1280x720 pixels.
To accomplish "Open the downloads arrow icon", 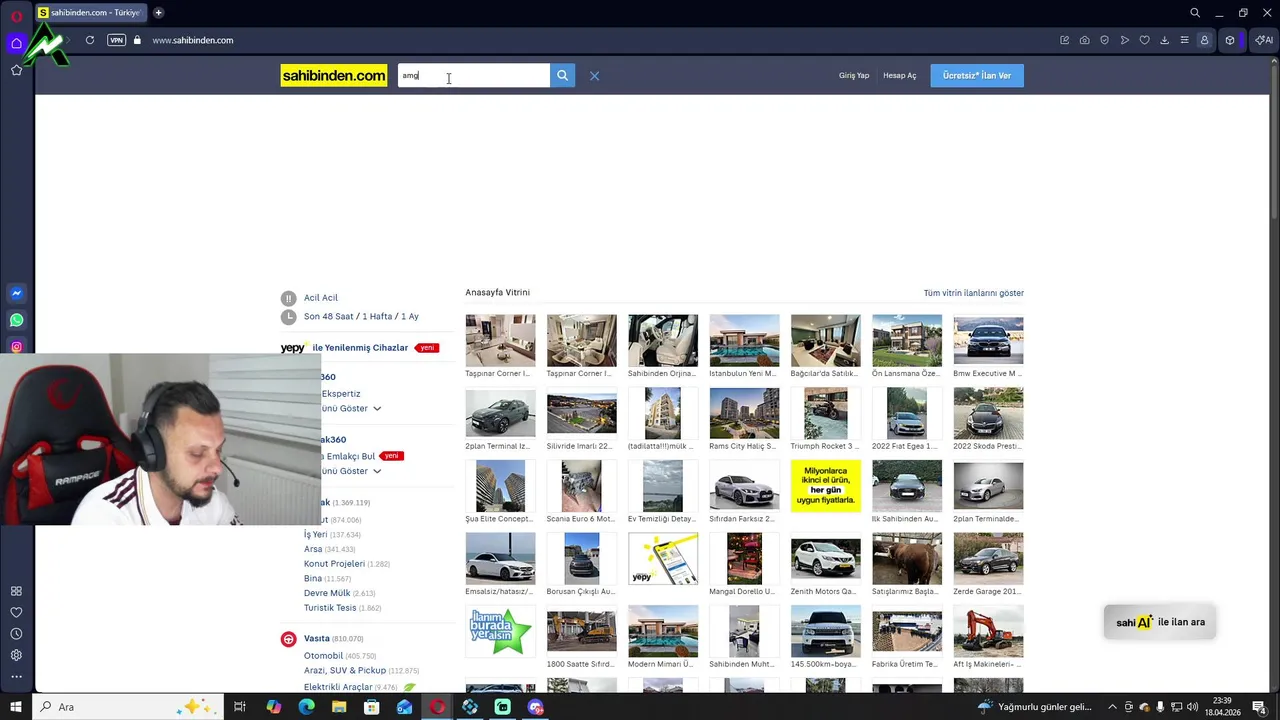I will point(1164,40).
